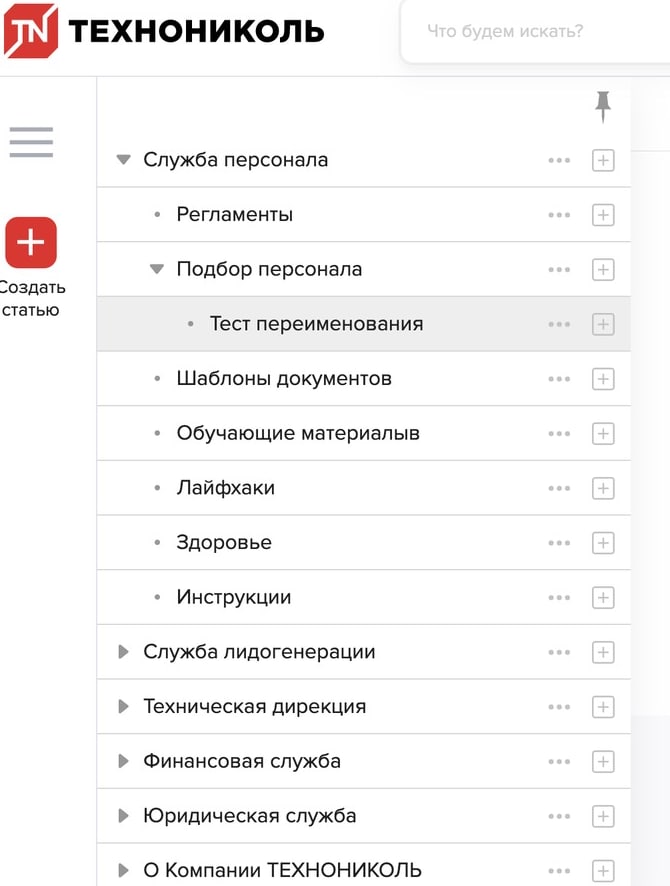Collapse the Подбор персонала subsection
This screenshot has height=886, width=670.
click(x=157, y=269)
